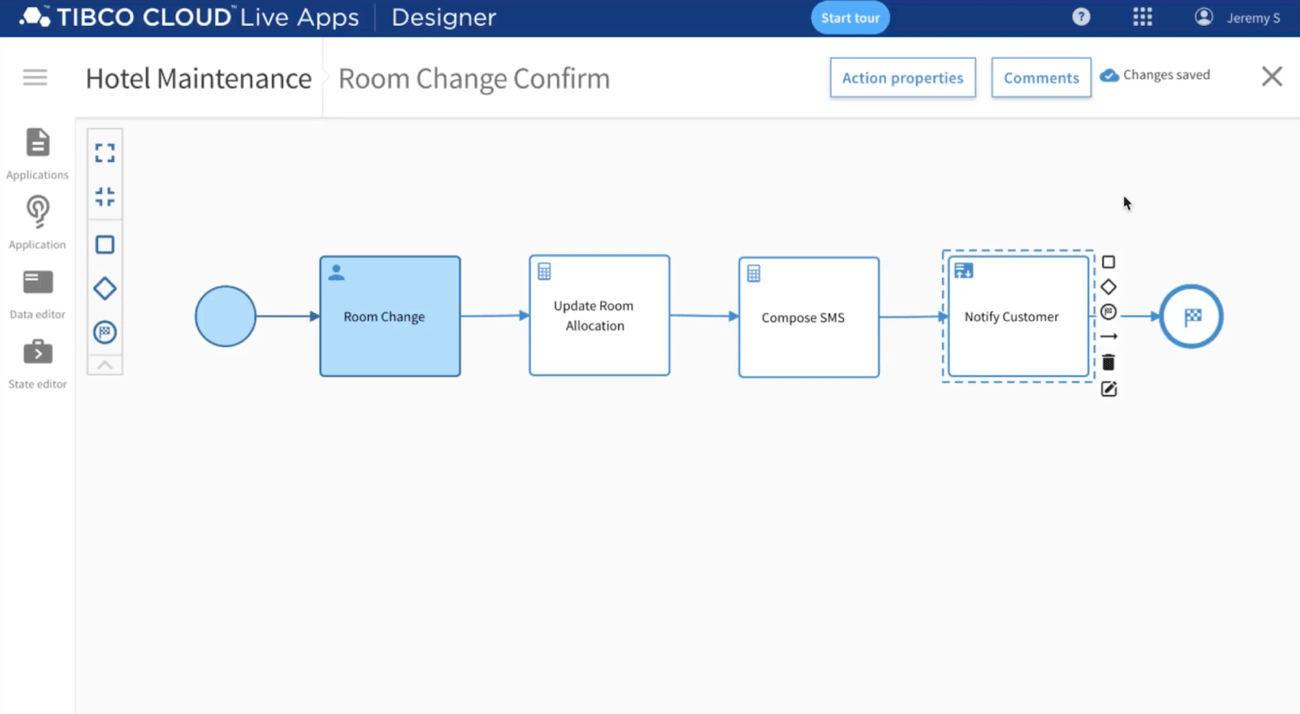Append an end event after Notify Customer
1300x714 pixels.
[x=1108, y=312]
